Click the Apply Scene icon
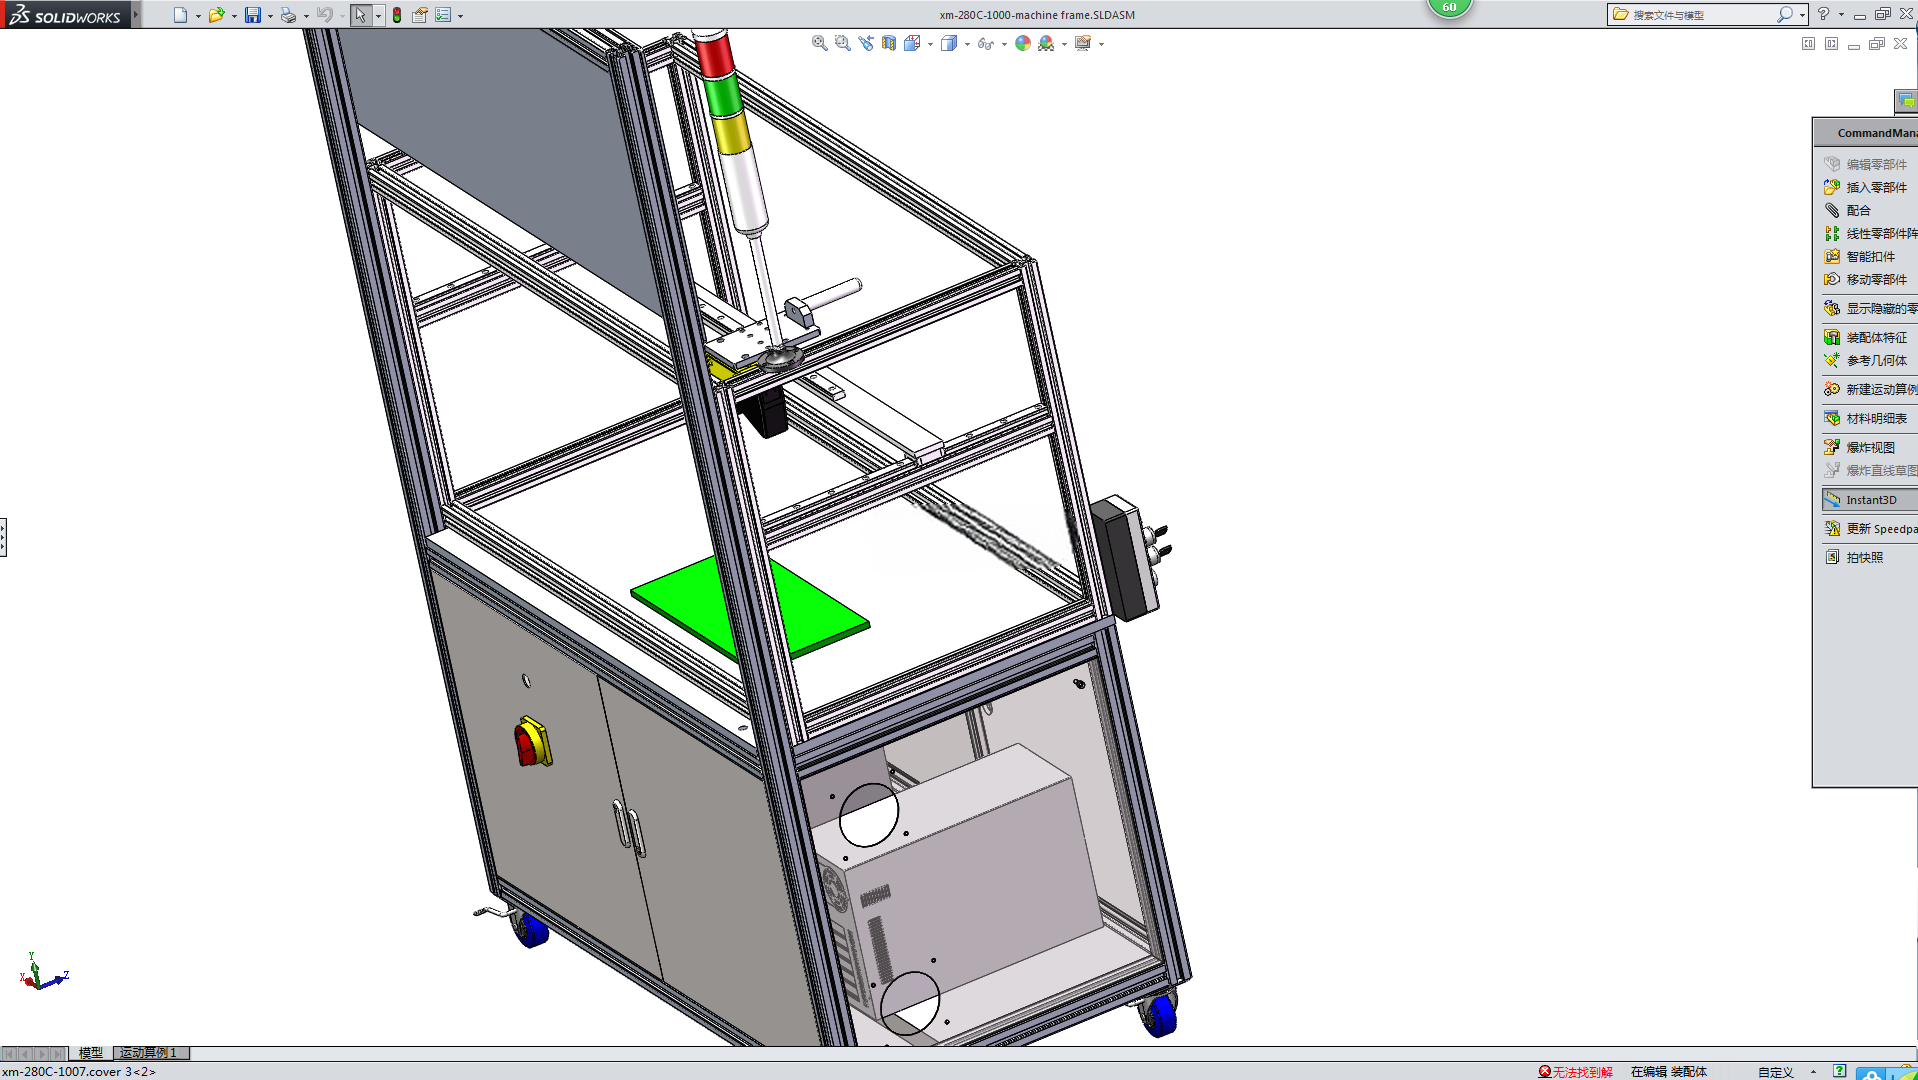Viewport: 1918px width, 1080px height. coord(1046,44)
